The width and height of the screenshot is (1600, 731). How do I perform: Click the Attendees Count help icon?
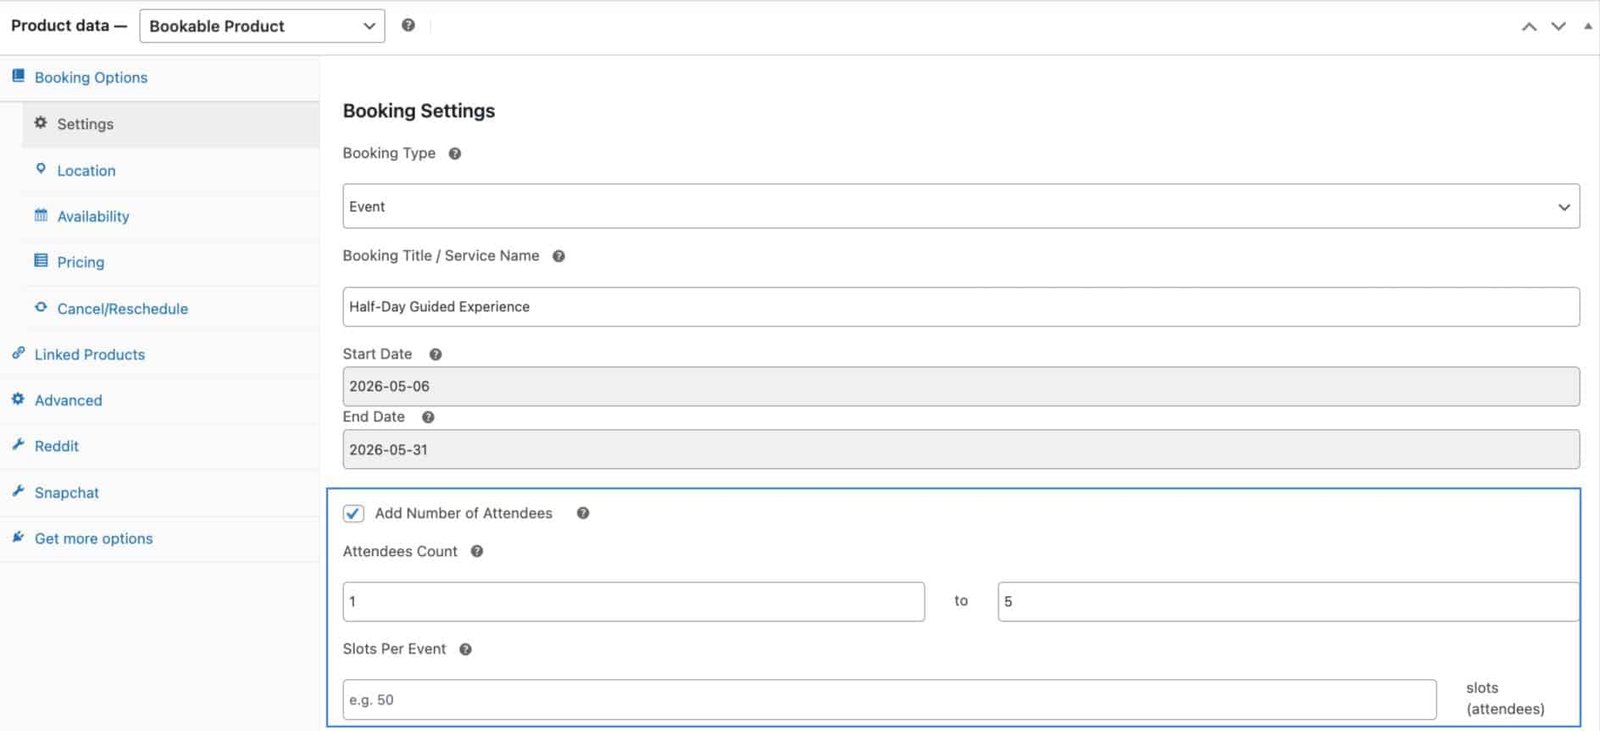(x=477, y=551)
